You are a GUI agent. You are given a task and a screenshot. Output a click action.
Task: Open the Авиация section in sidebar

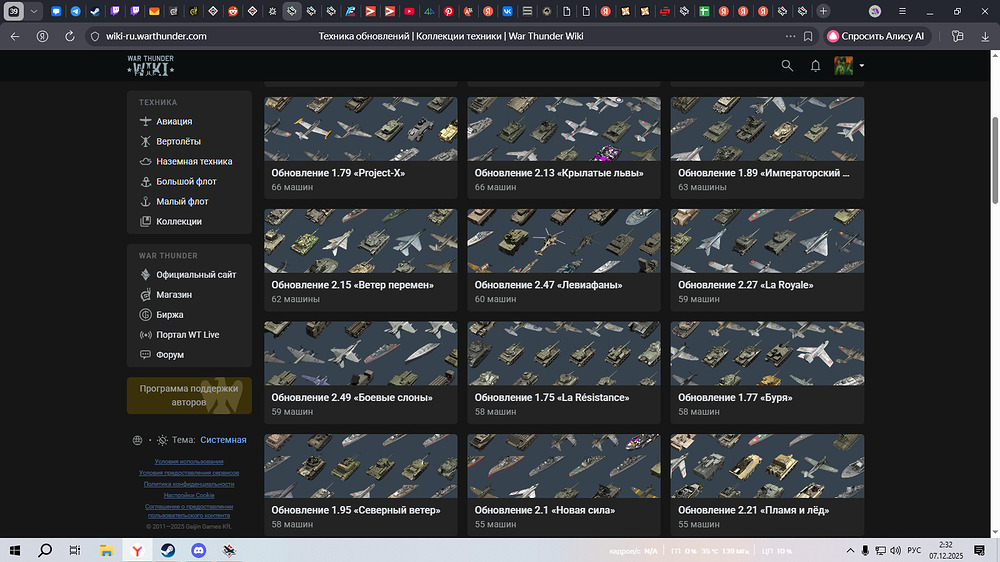[x=173, y=122]
